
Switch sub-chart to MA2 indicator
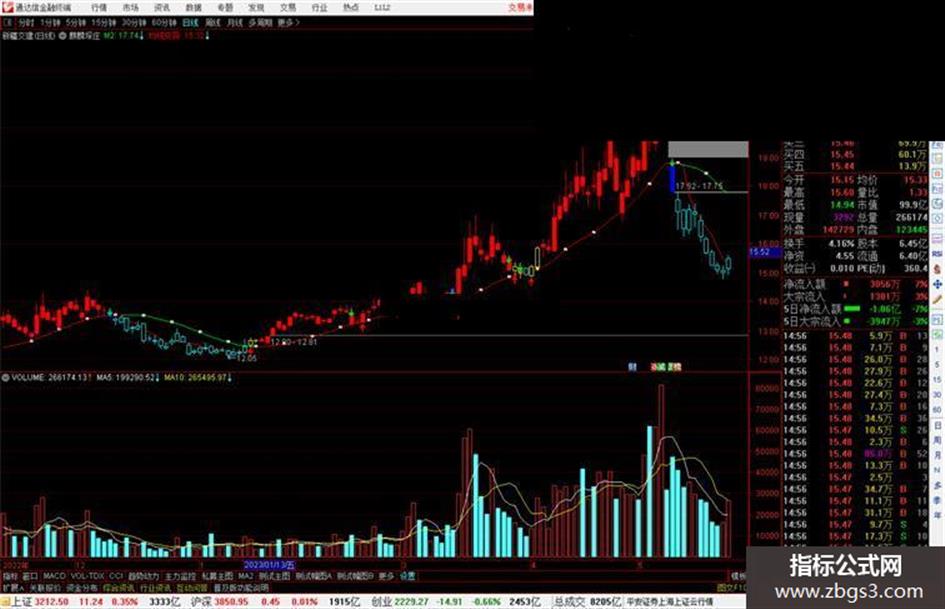pyautogui.click(x=245, y=576)
